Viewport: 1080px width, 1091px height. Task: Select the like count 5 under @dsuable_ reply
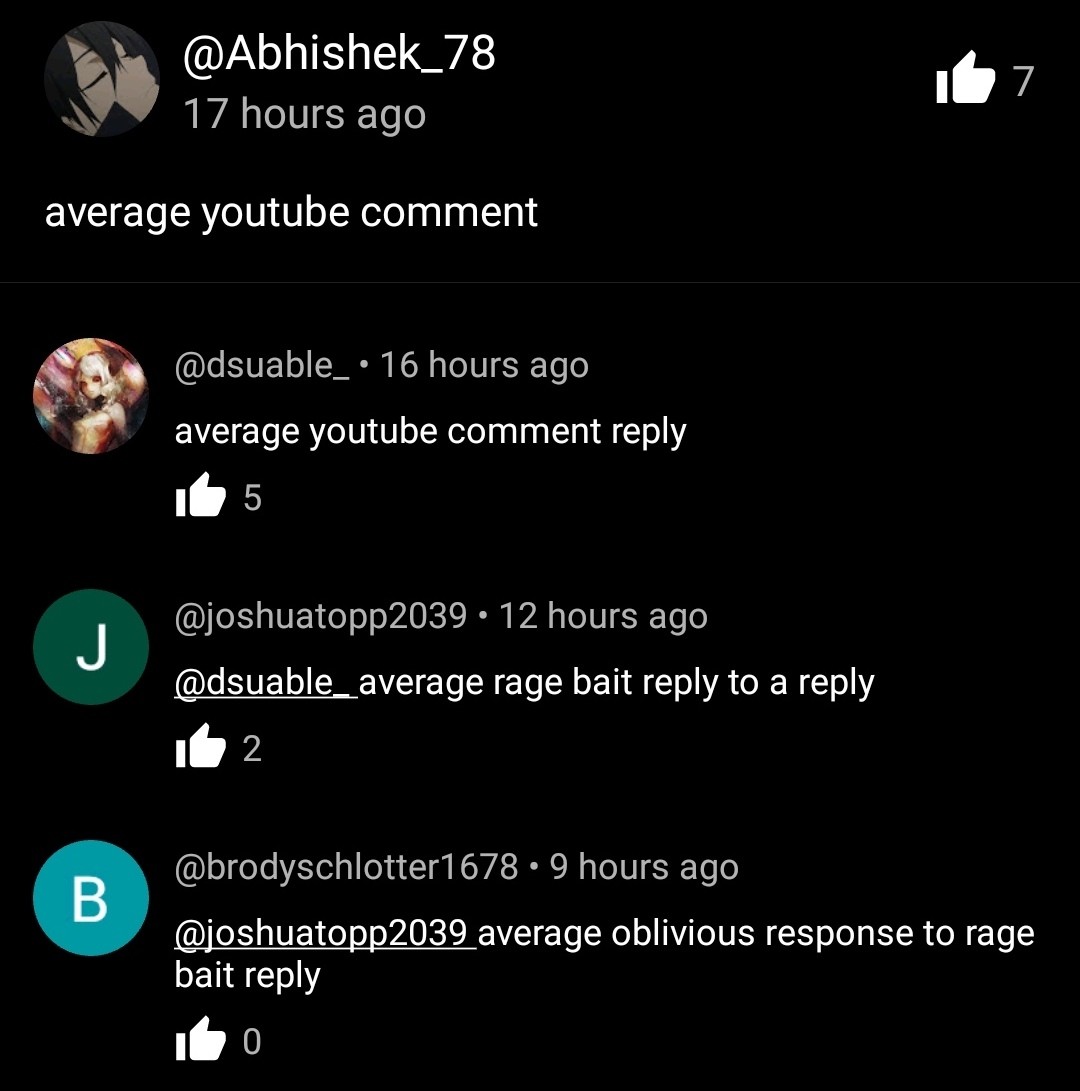[x=252, y=498]
